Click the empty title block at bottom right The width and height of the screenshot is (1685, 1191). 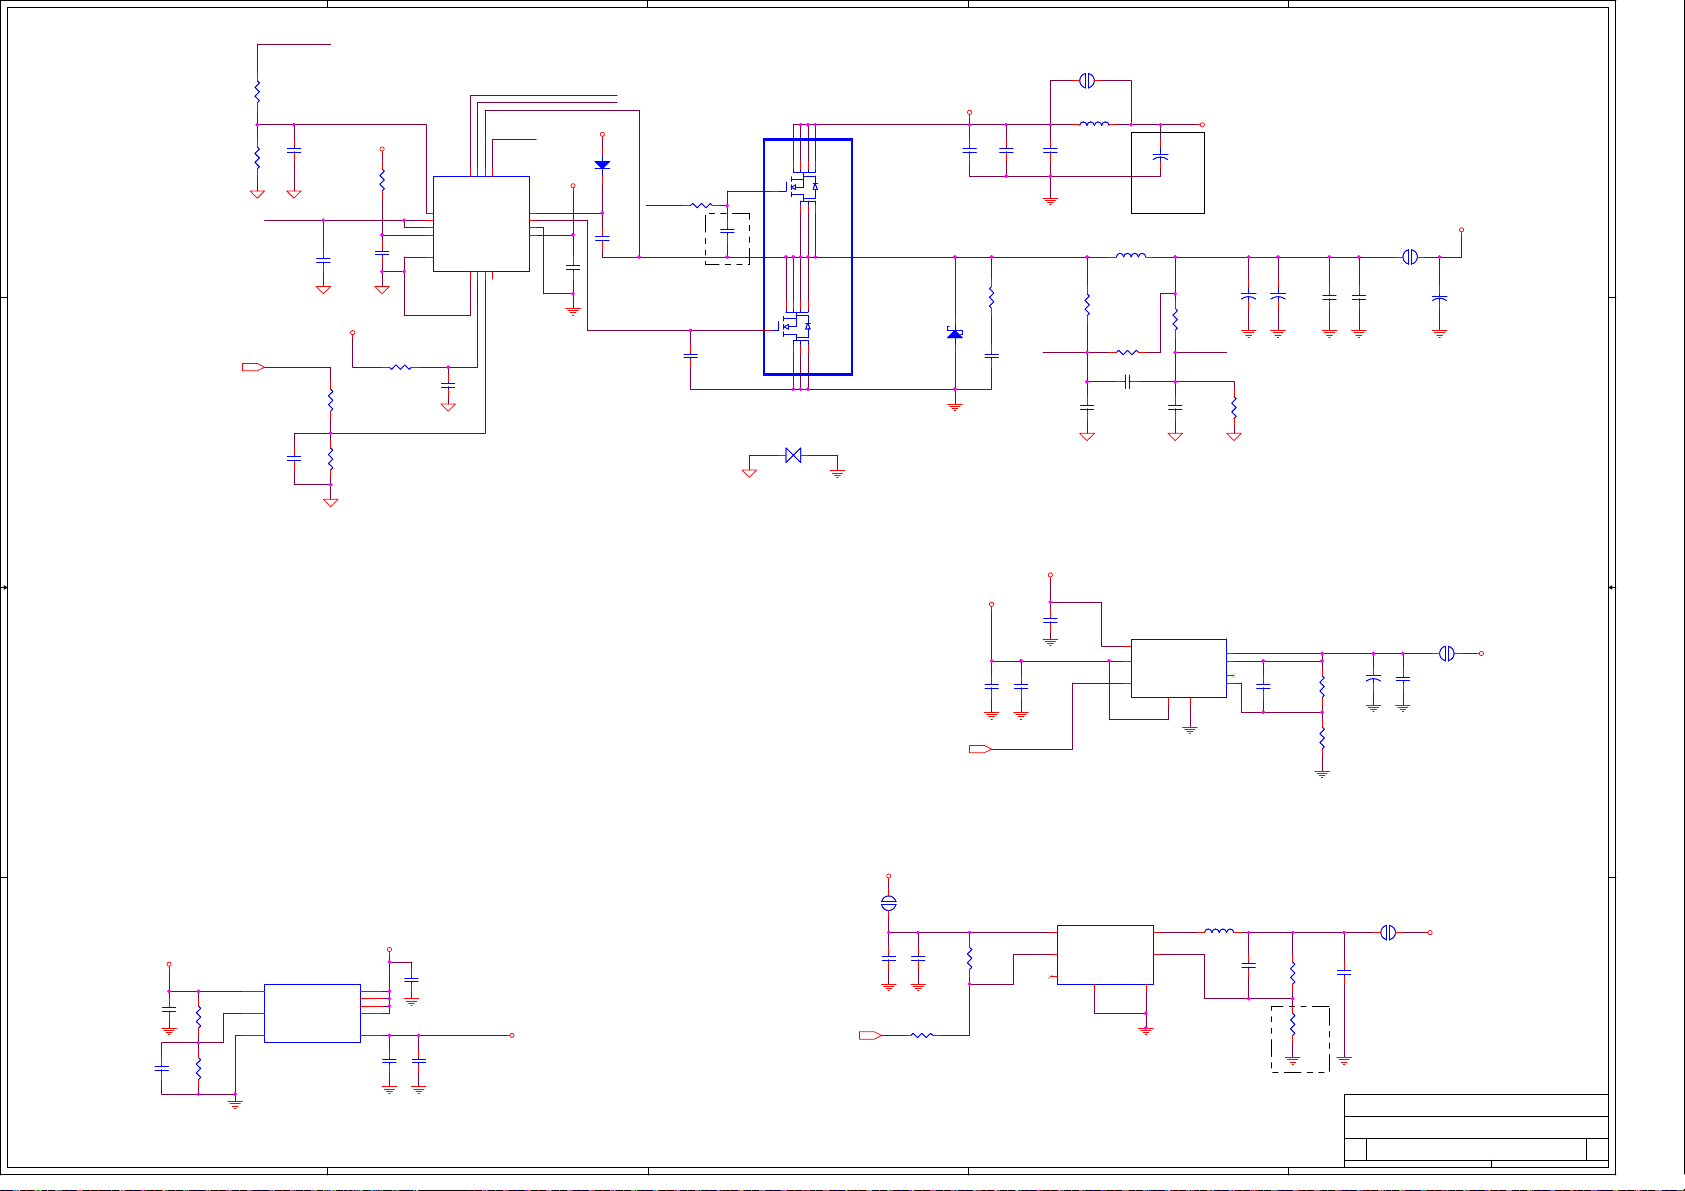(x=1476, y=1130)
